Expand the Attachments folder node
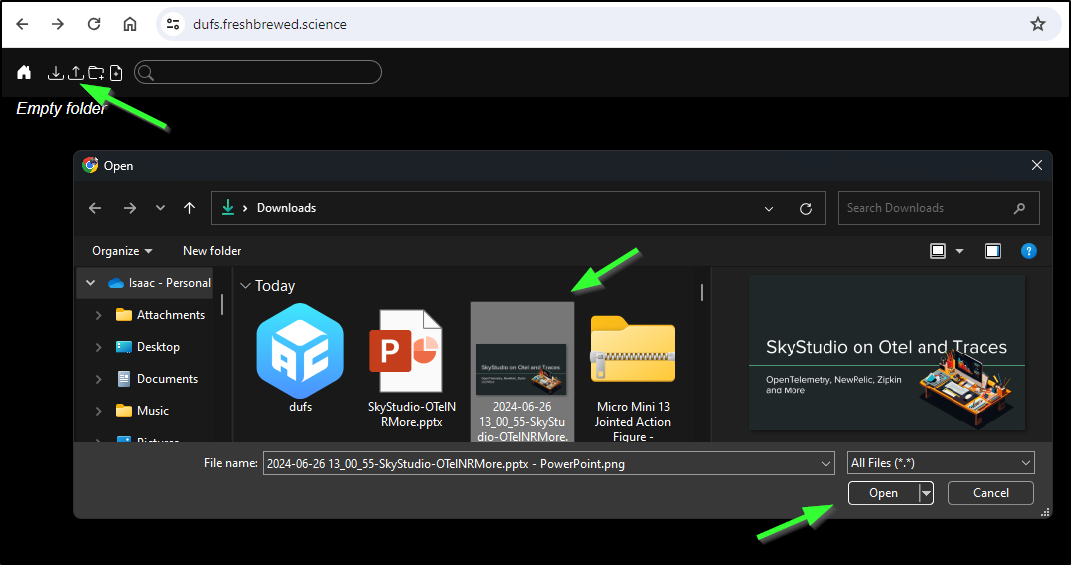Image resolution: width=1071 pixels, height=565 pixels. pos(98,315)
